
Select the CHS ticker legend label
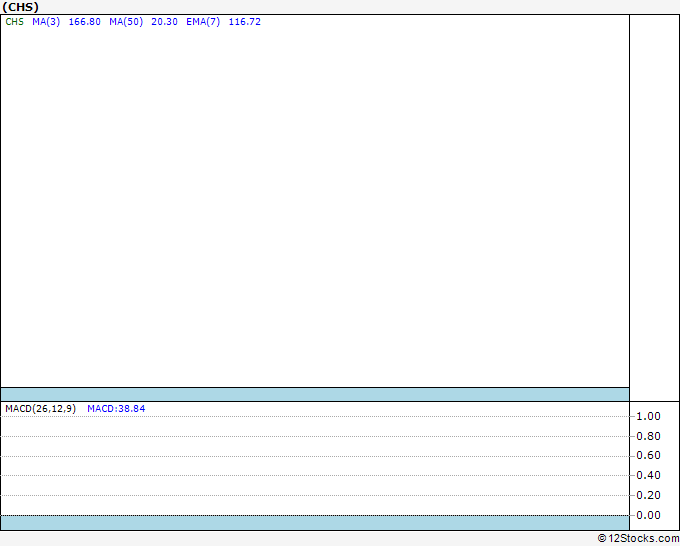pyautogui.click(x=14, y=22)
